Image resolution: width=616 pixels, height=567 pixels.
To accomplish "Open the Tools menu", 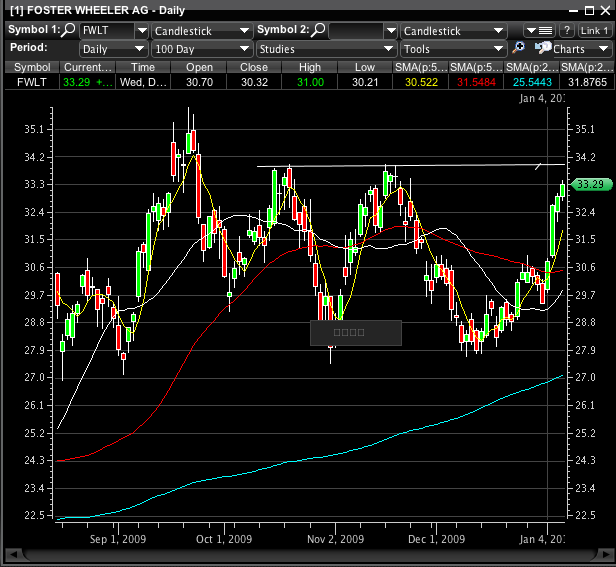I will pos(453,48).
